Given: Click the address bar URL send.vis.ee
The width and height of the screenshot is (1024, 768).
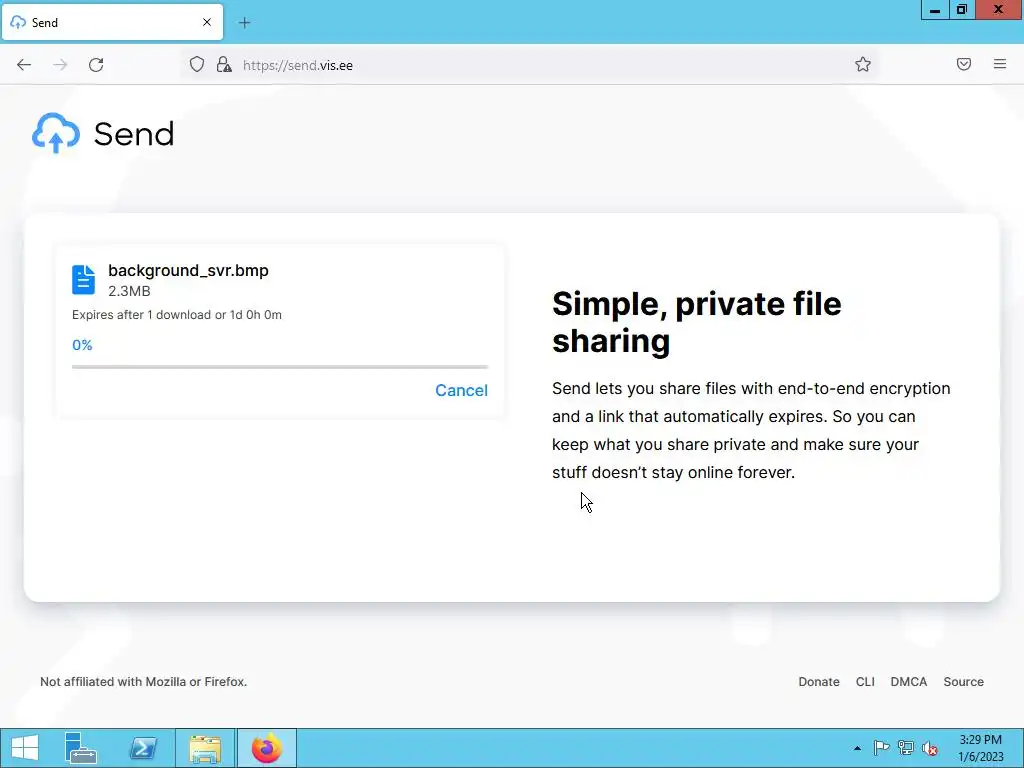Looking at the screenshot, I should point(298,65).
